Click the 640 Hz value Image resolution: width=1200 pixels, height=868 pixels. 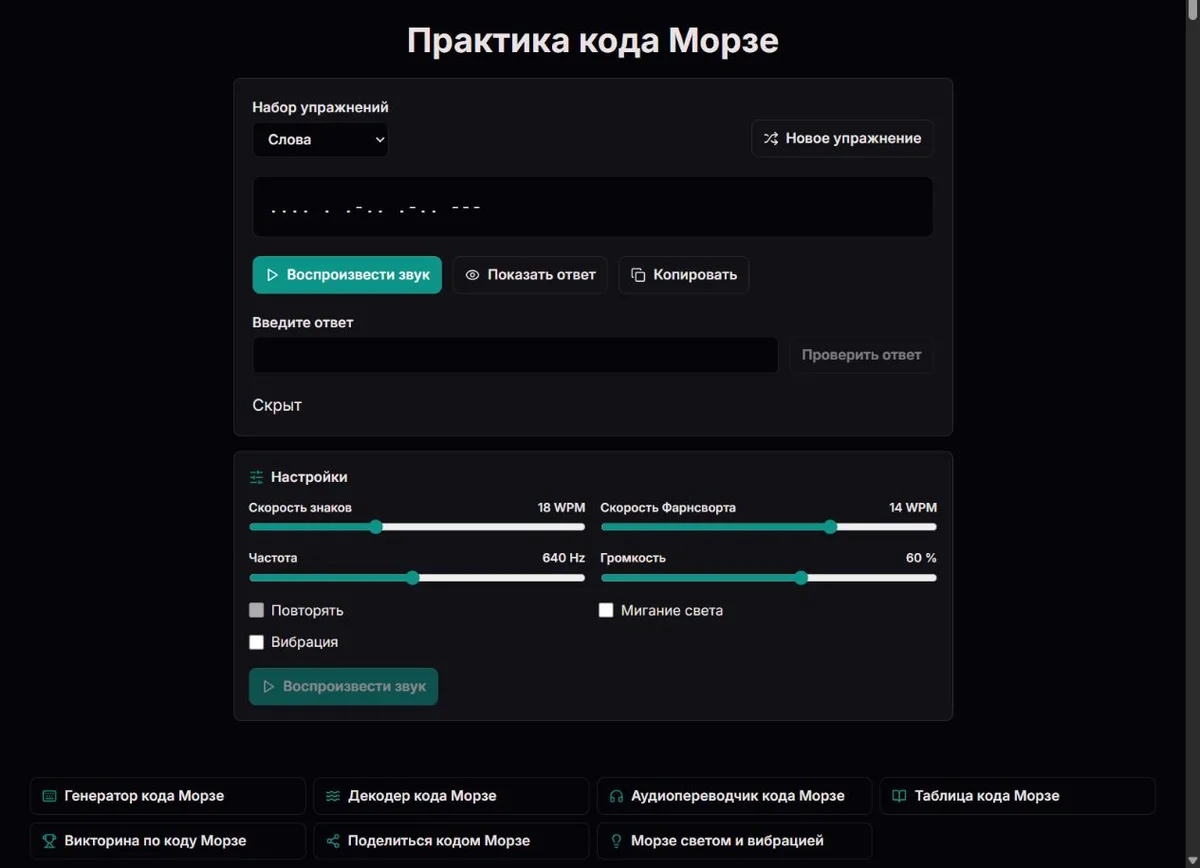564,558
